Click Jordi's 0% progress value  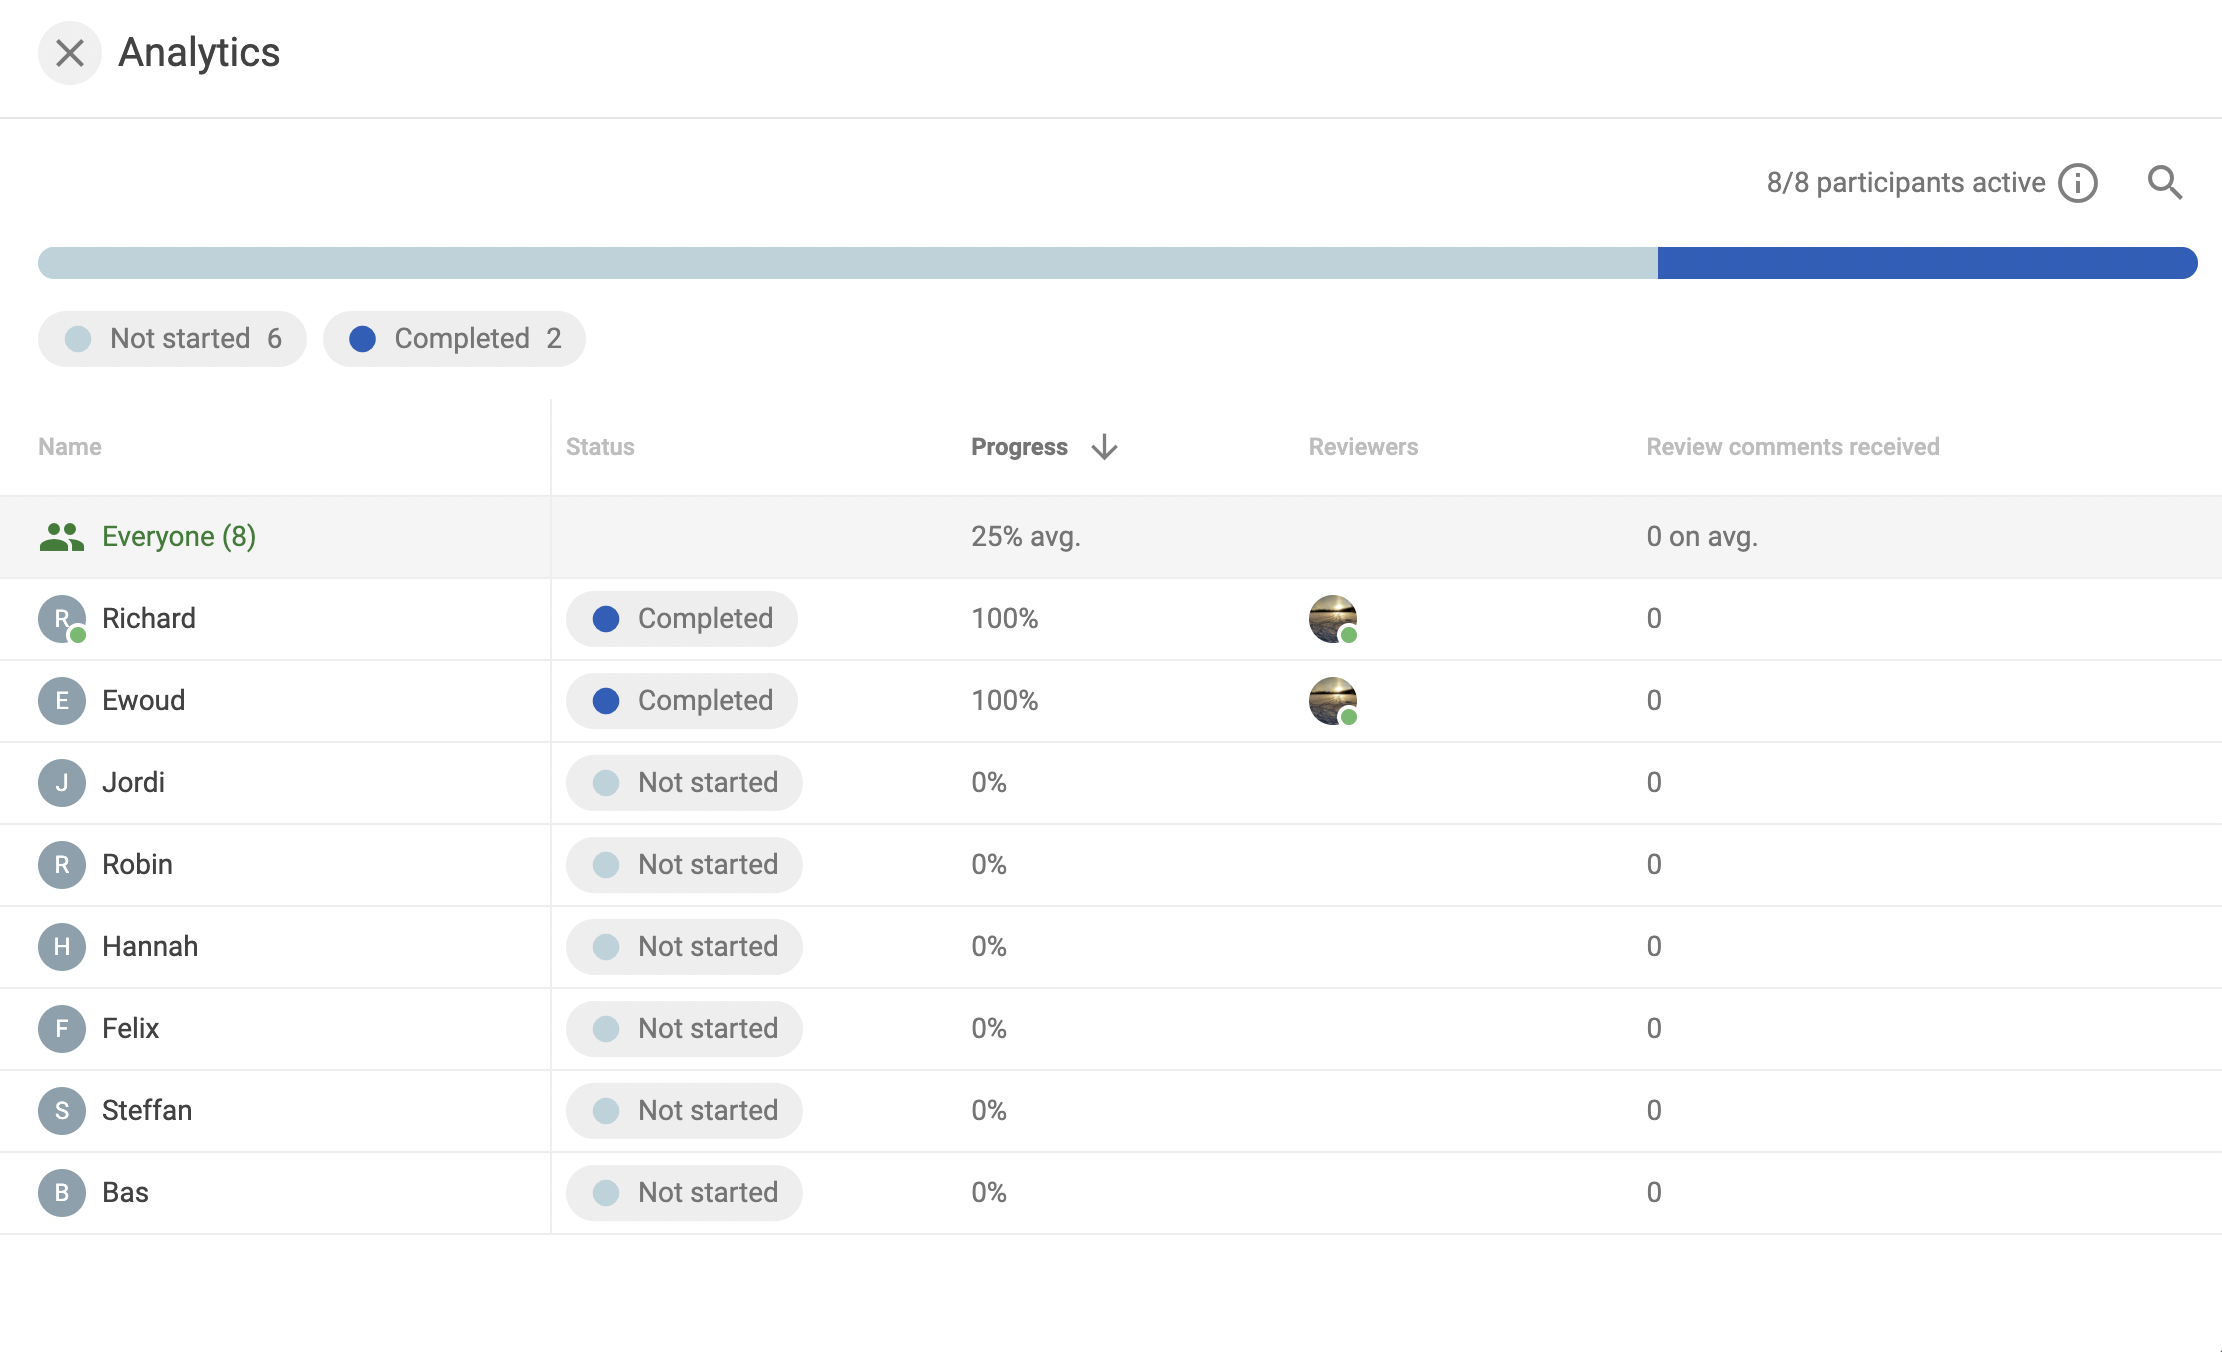coord(989,783)
